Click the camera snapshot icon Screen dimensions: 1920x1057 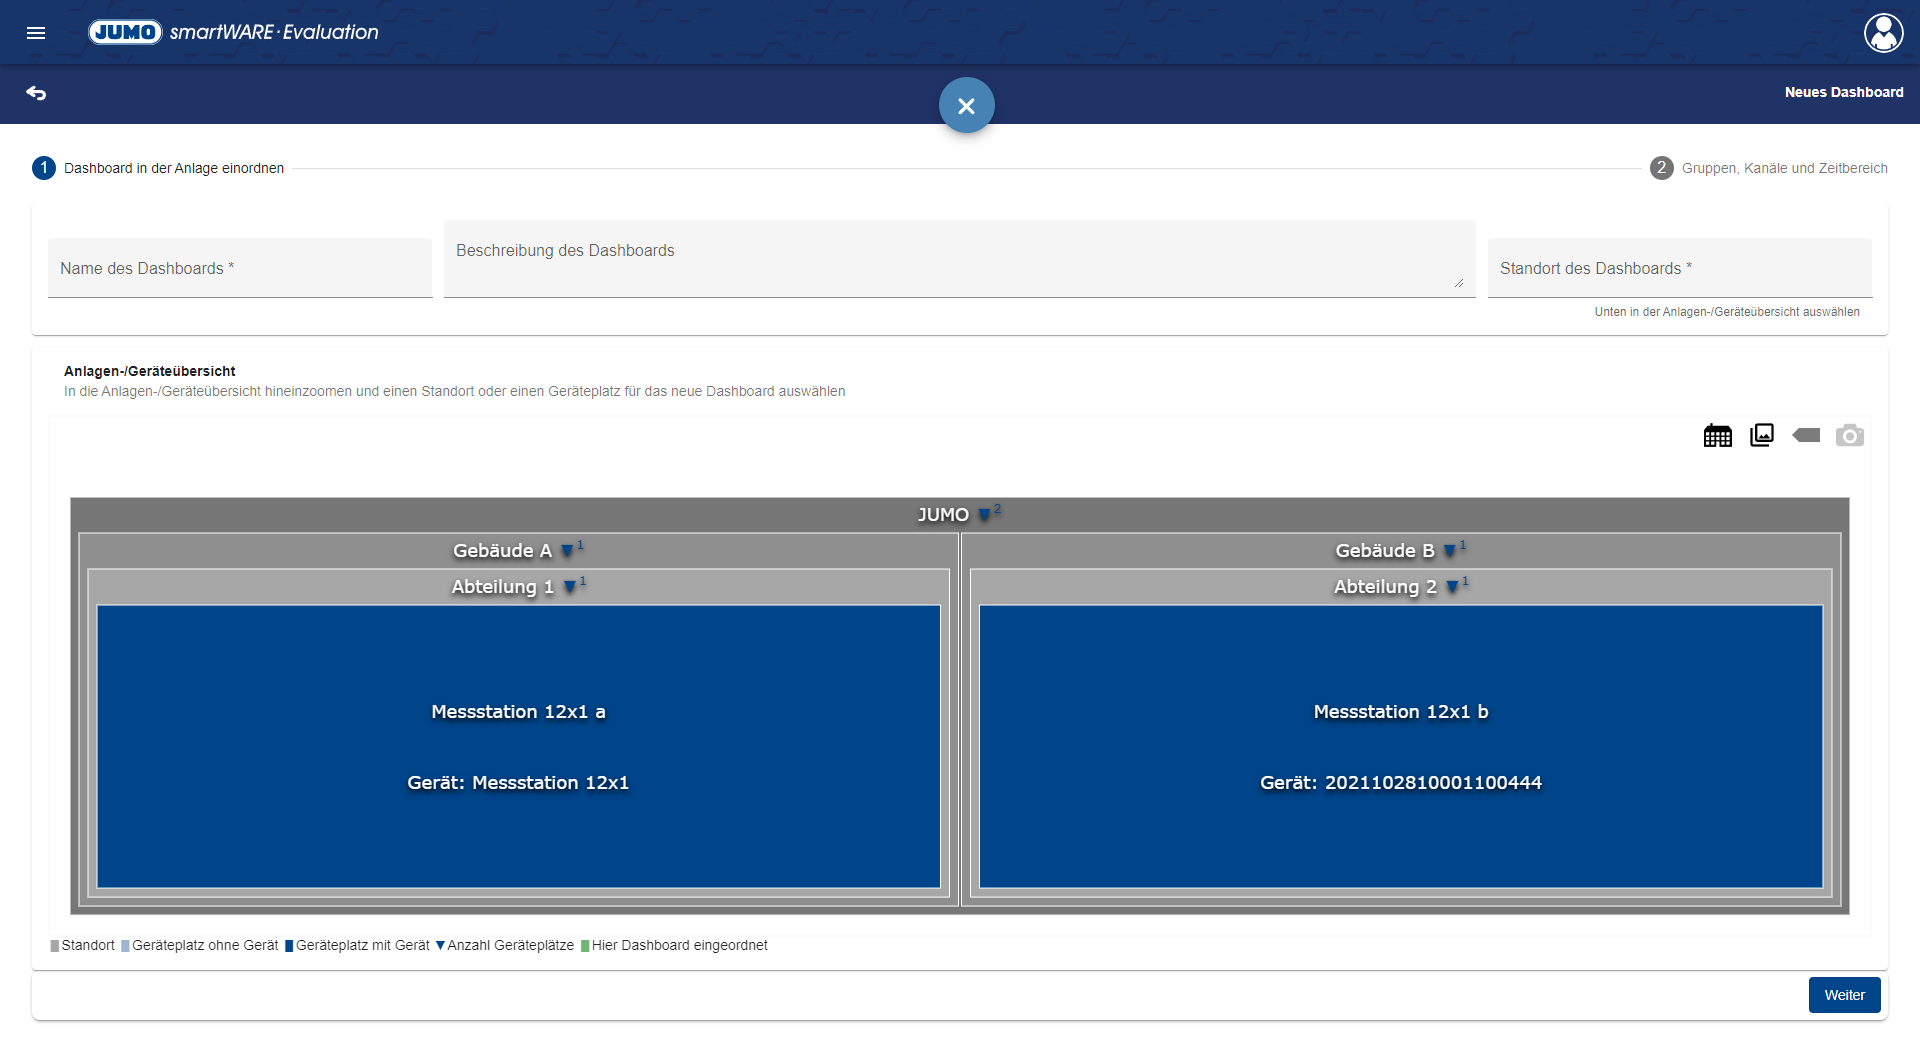(x=1849, y=436)
